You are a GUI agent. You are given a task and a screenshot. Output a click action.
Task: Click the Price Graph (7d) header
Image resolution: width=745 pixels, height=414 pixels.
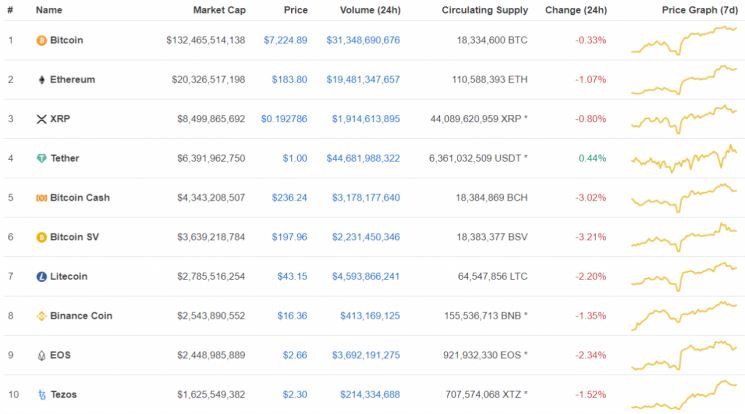click(x=699, y=10)
